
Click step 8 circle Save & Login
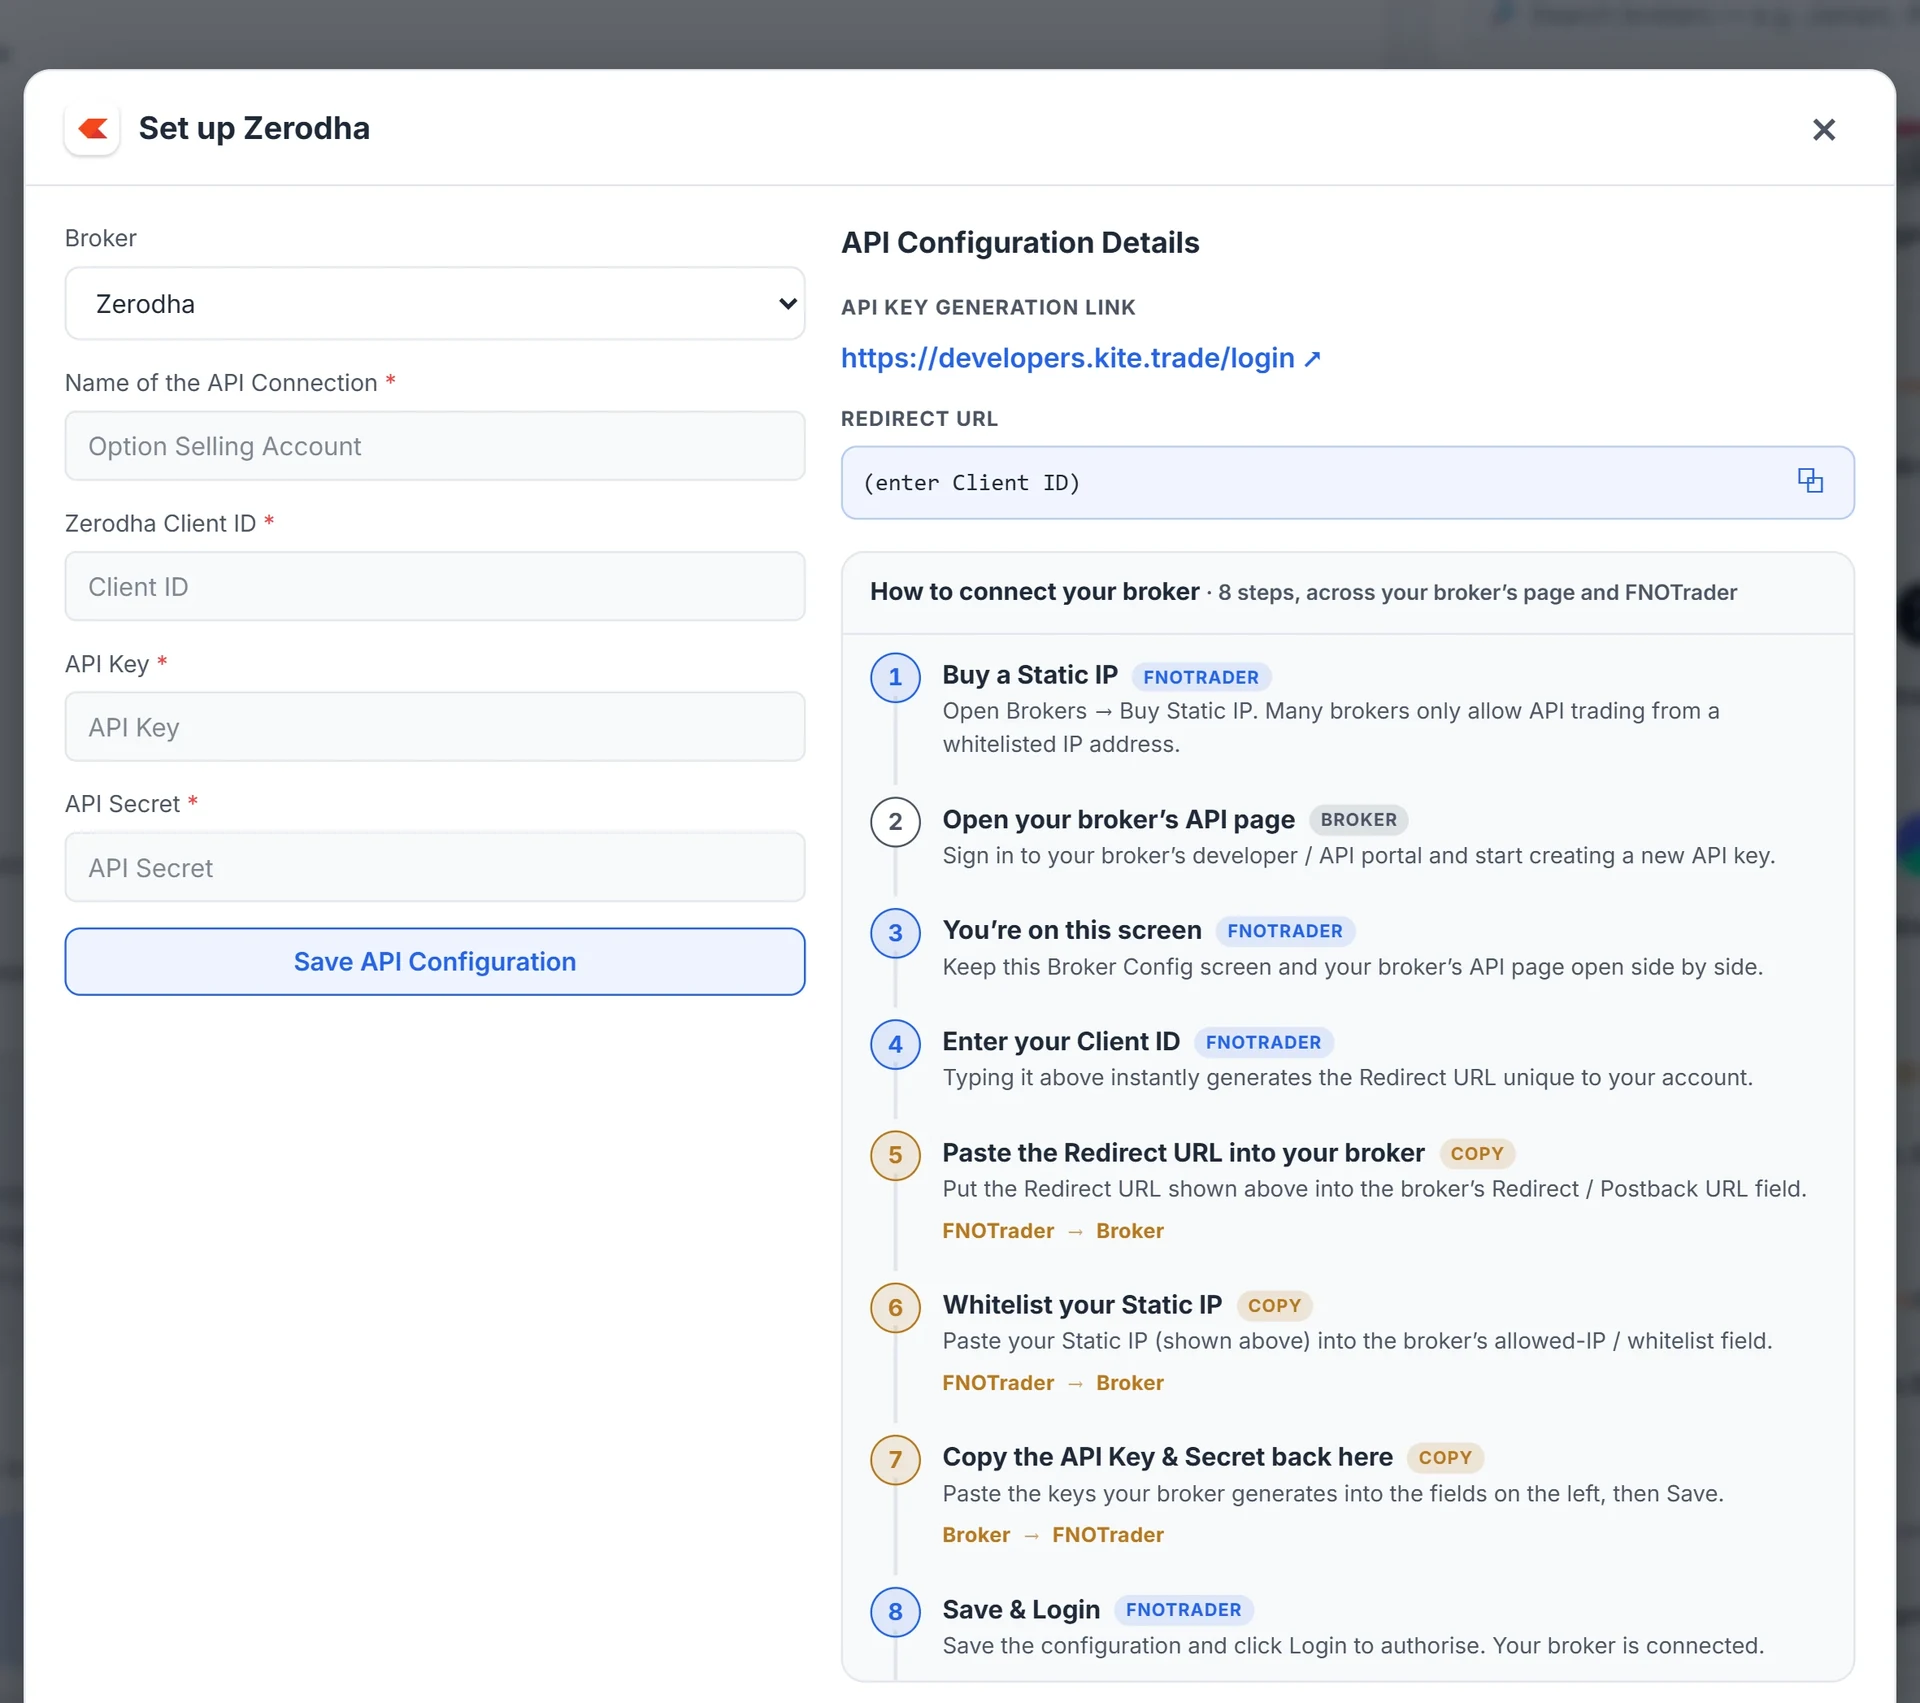pyautogui.click(x=895, y=1611)
